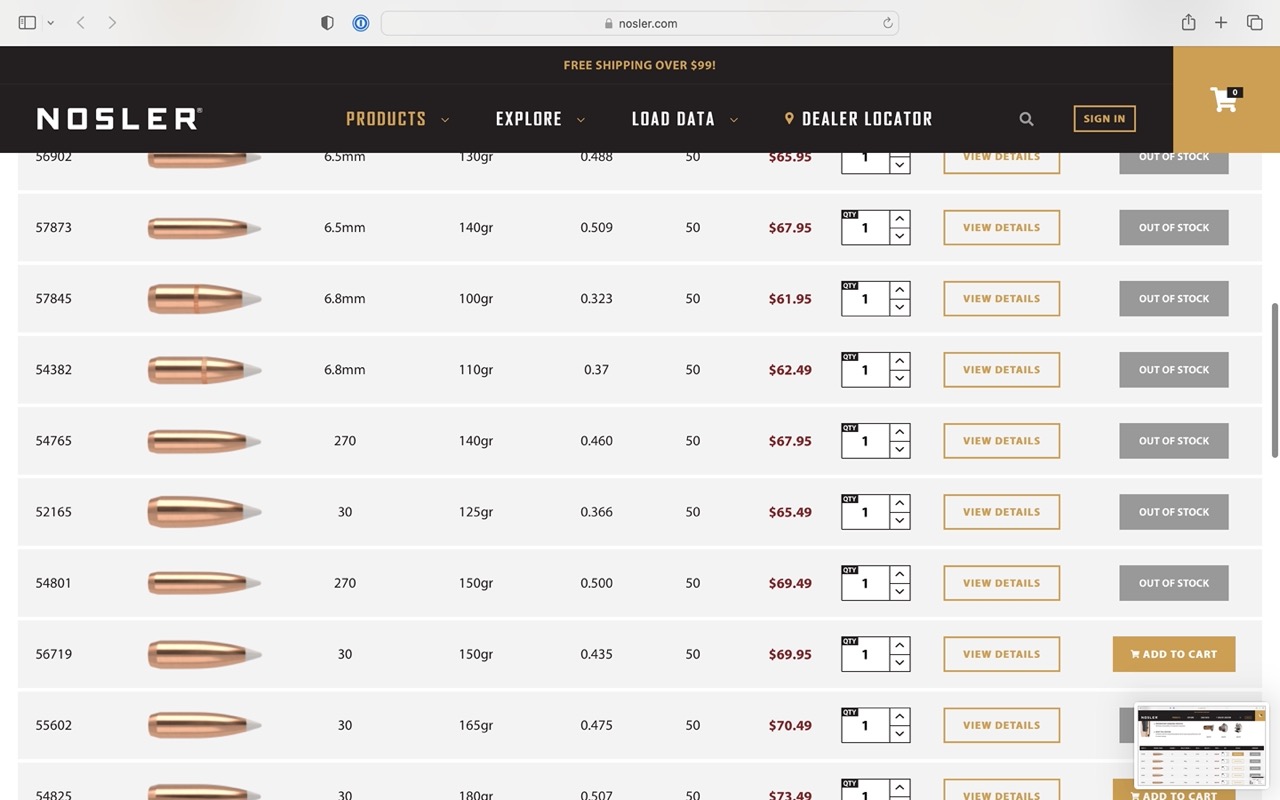Viewport: 1280px width, 800px height.
Task: Click bullet image for item 52165
Action: point(204,512)
